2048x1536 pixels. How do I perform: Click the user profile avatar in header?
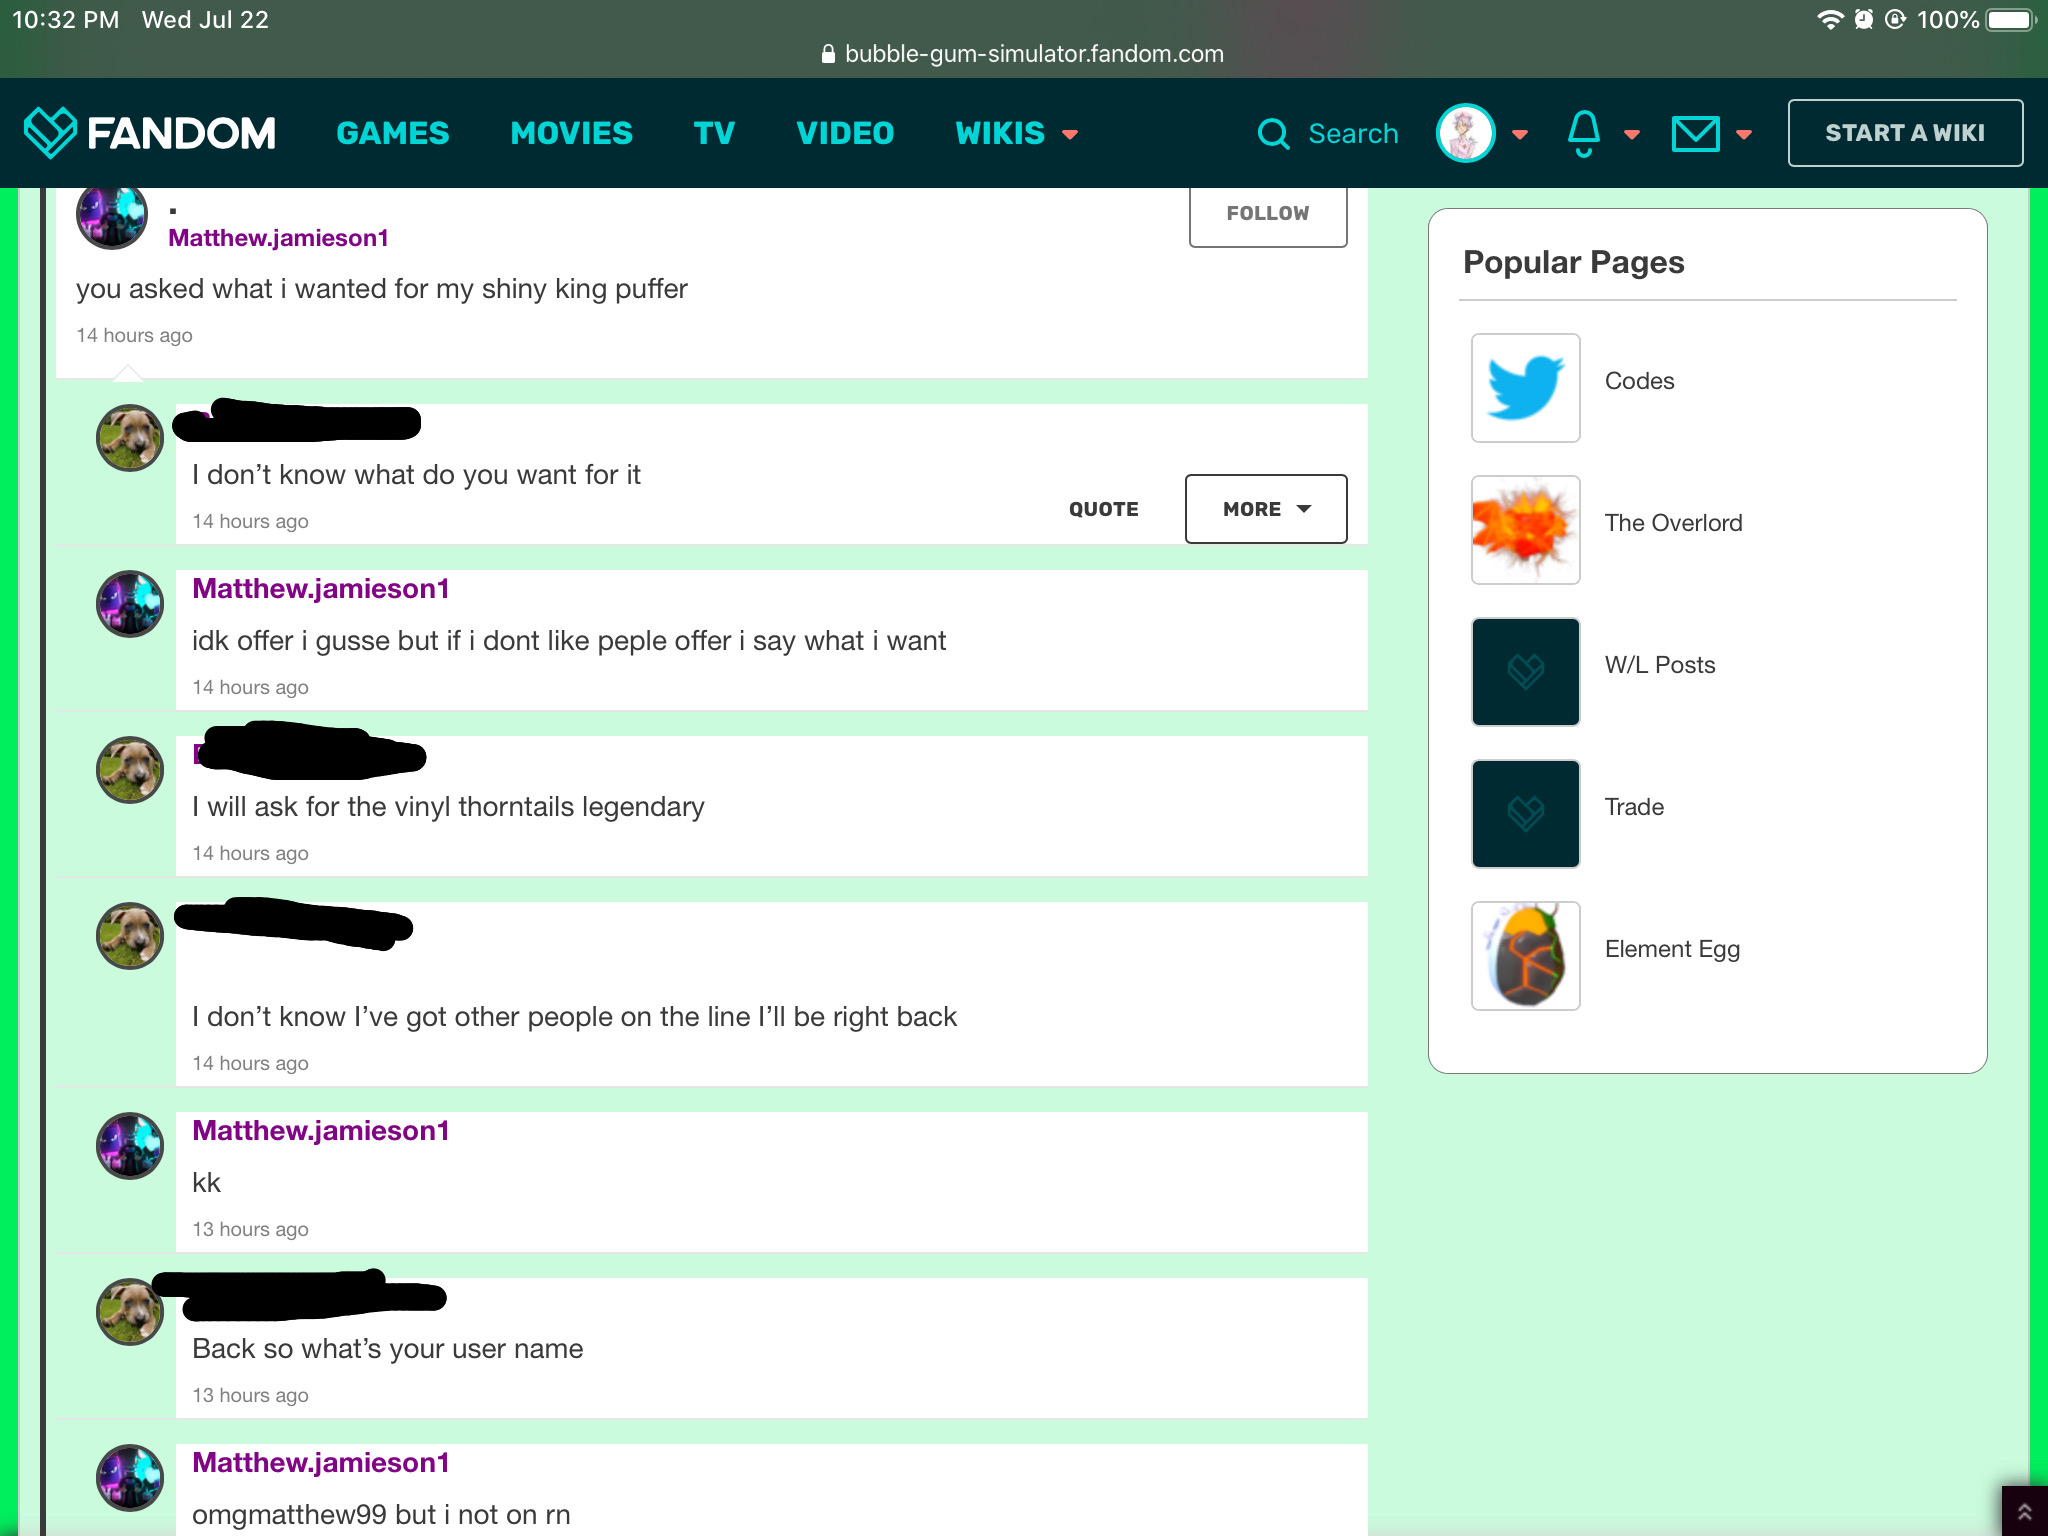pyautogui.click(x=1465, y=133)
